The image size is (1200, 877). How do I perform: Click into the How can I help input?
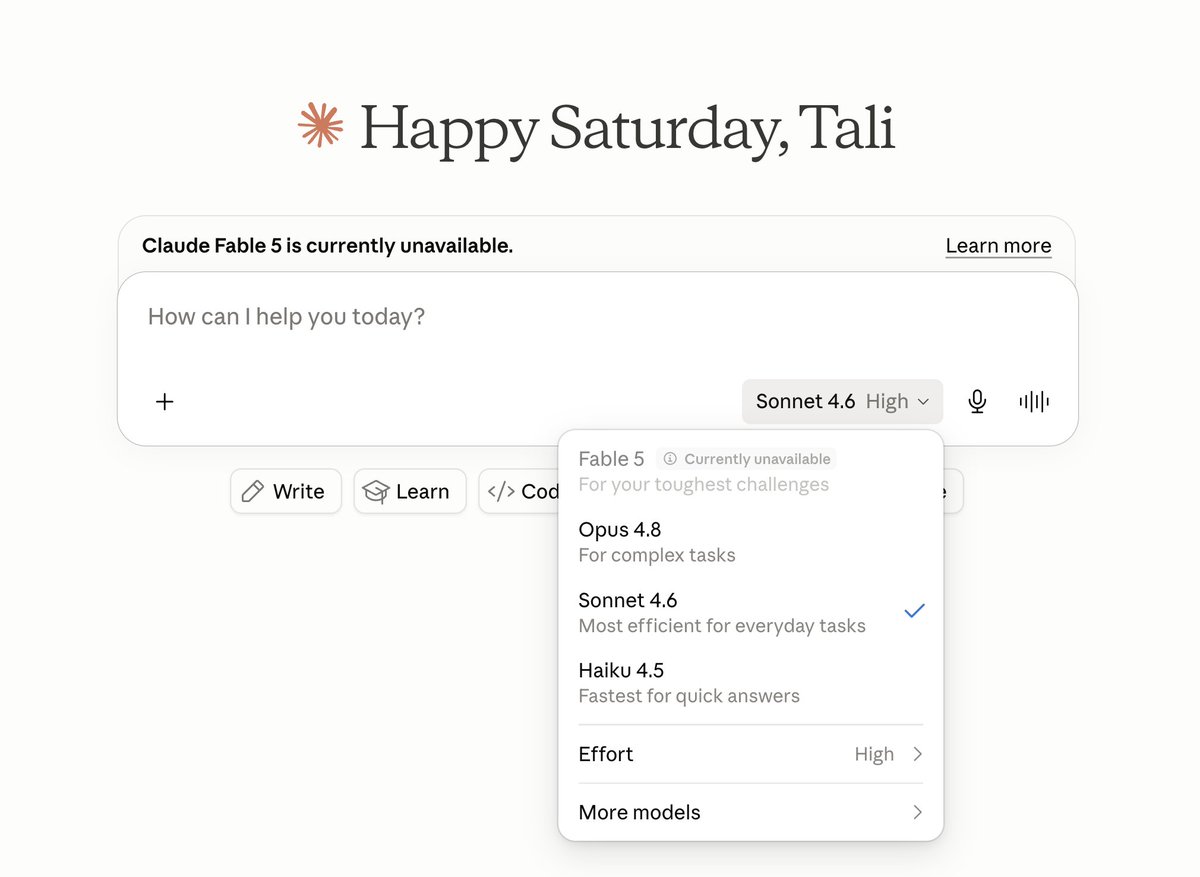click(x=598, y=317)
